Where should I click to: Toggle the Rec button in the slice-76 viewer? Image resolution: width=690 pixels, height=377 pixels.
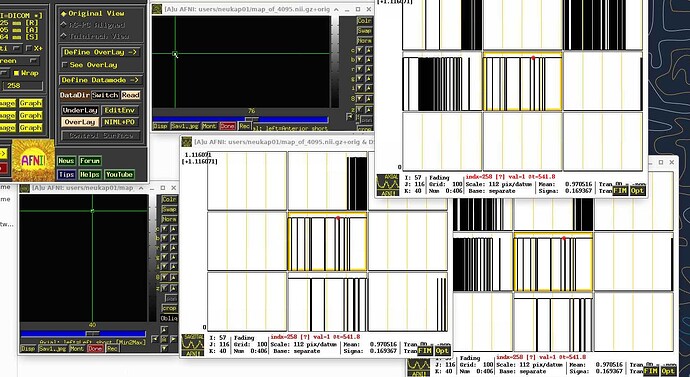point(244,126)
